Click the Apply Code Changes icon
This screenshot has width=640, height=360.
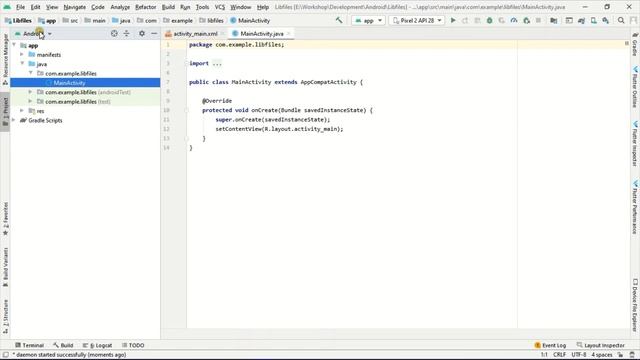tap(477, 20)
